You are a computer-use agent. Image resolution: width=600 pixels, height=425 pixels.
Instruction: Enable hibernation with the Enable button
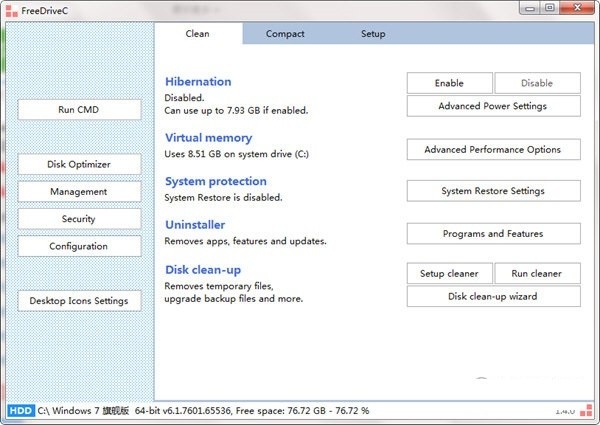point(449,83)
